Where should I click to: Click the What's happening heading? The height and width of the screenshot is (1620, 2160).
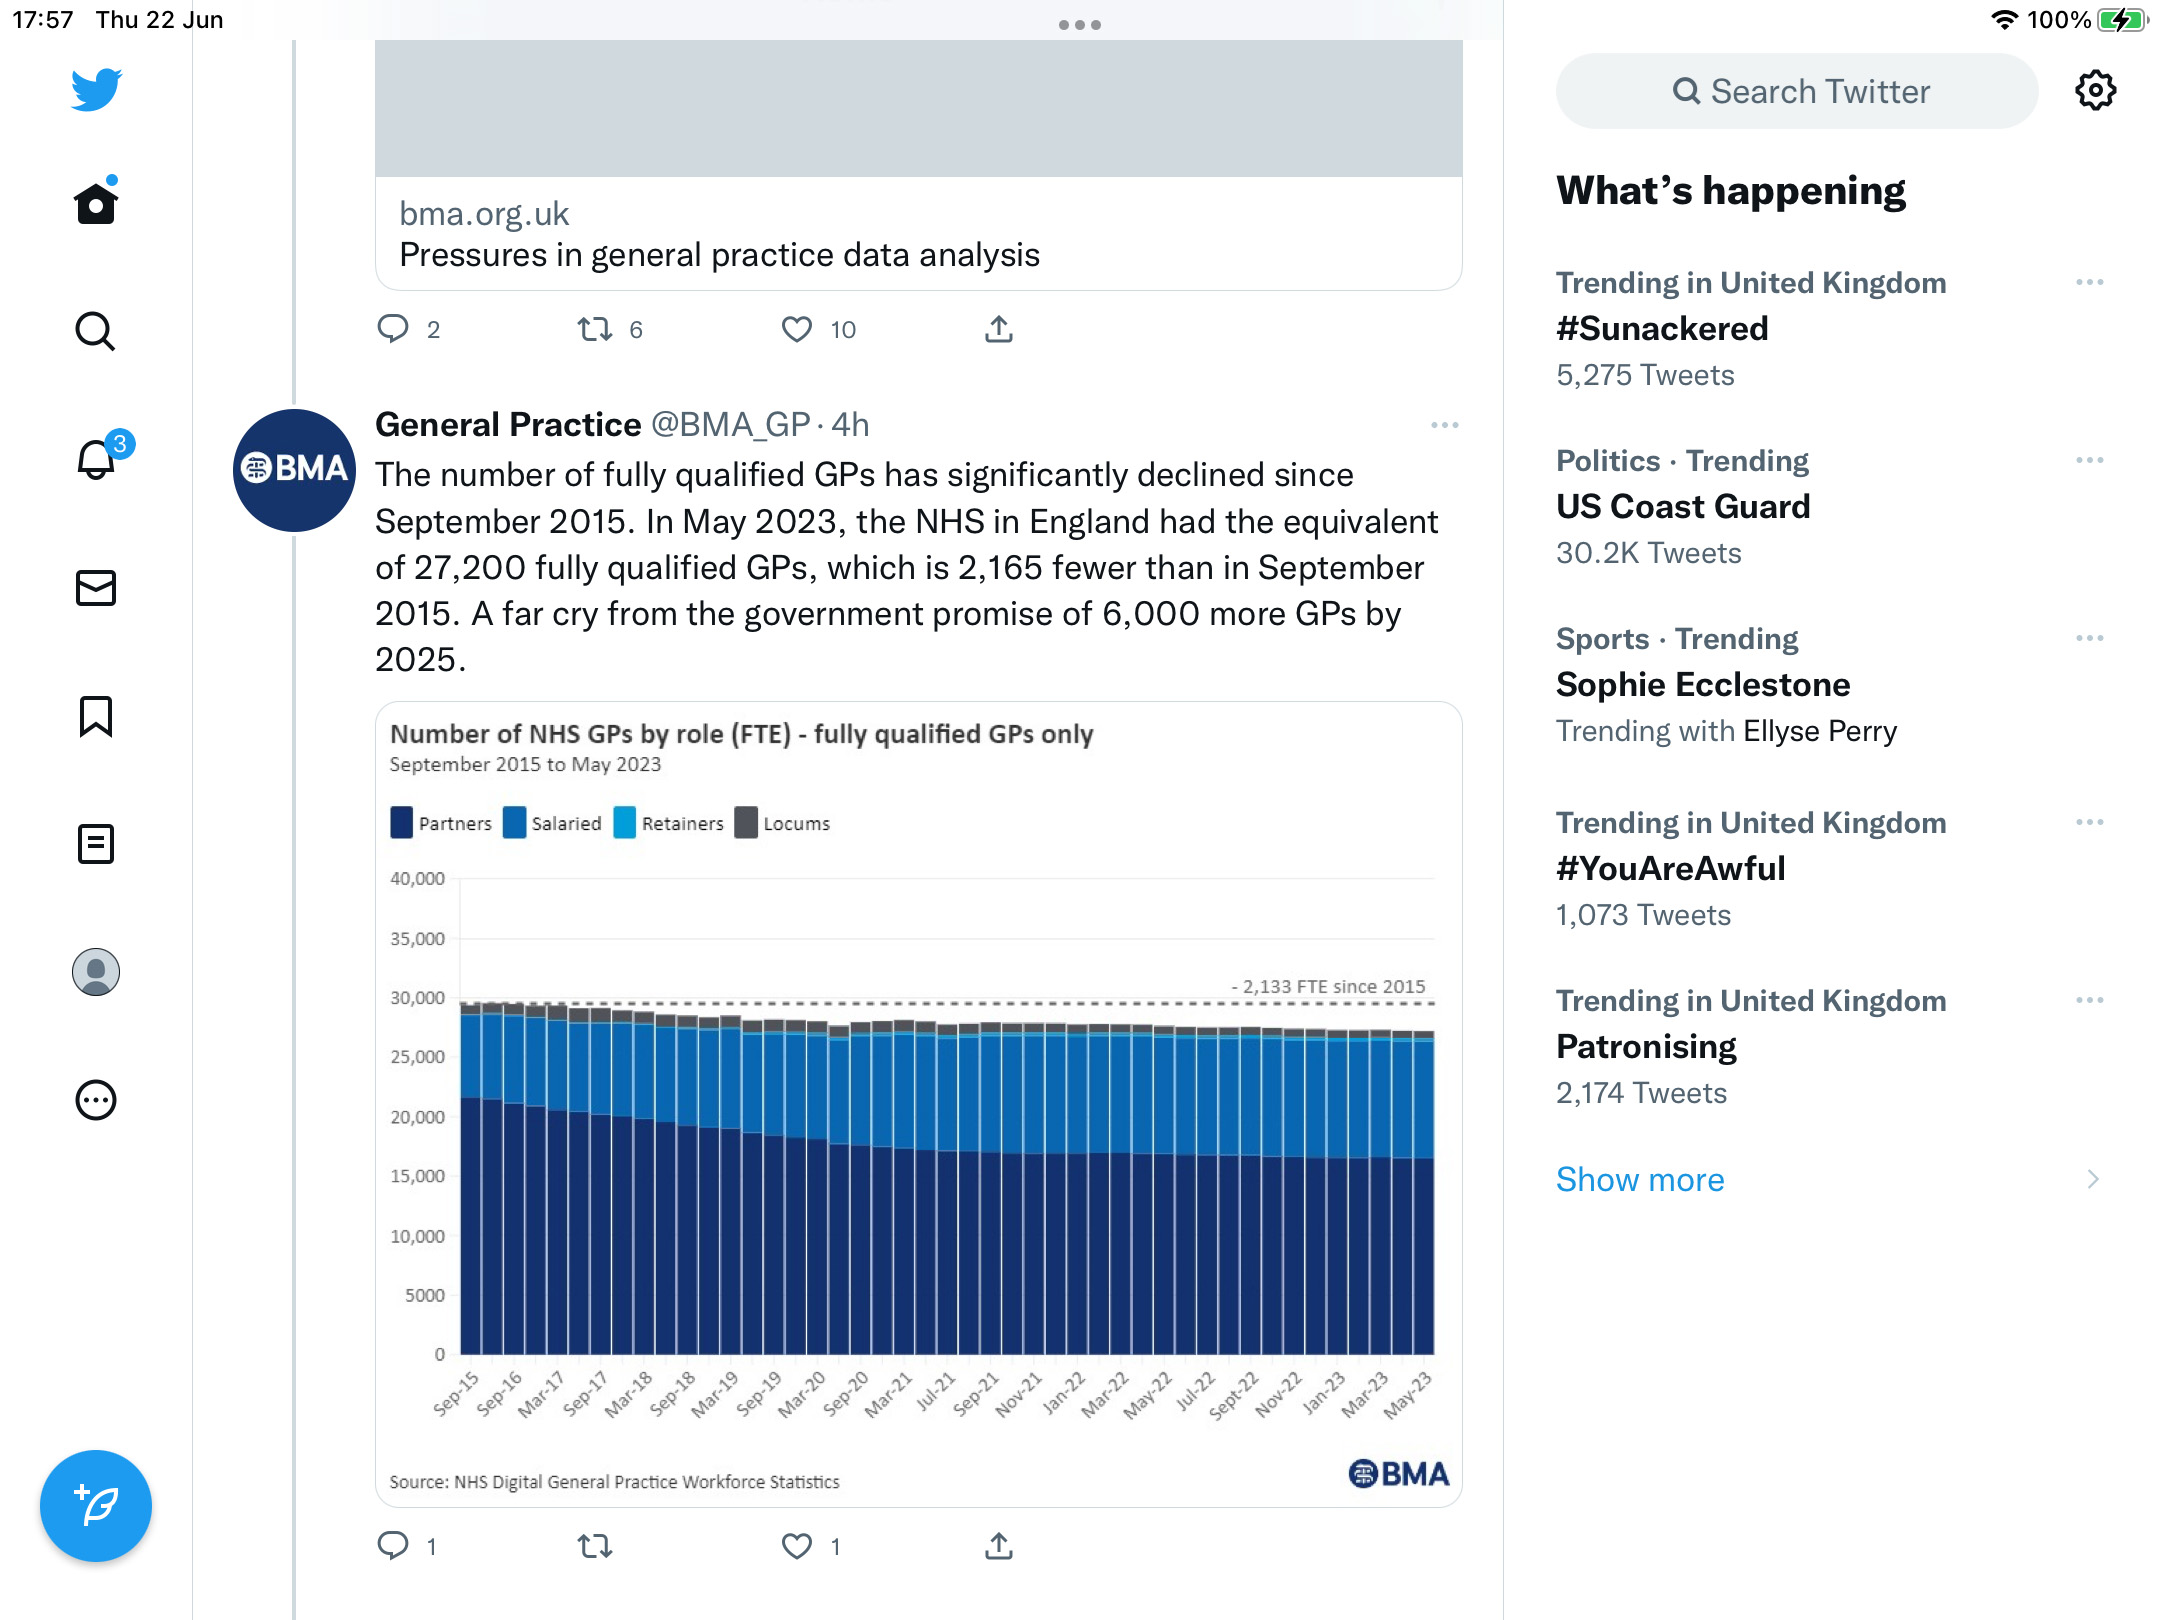pyautogui.click(x=1731, y=190)
